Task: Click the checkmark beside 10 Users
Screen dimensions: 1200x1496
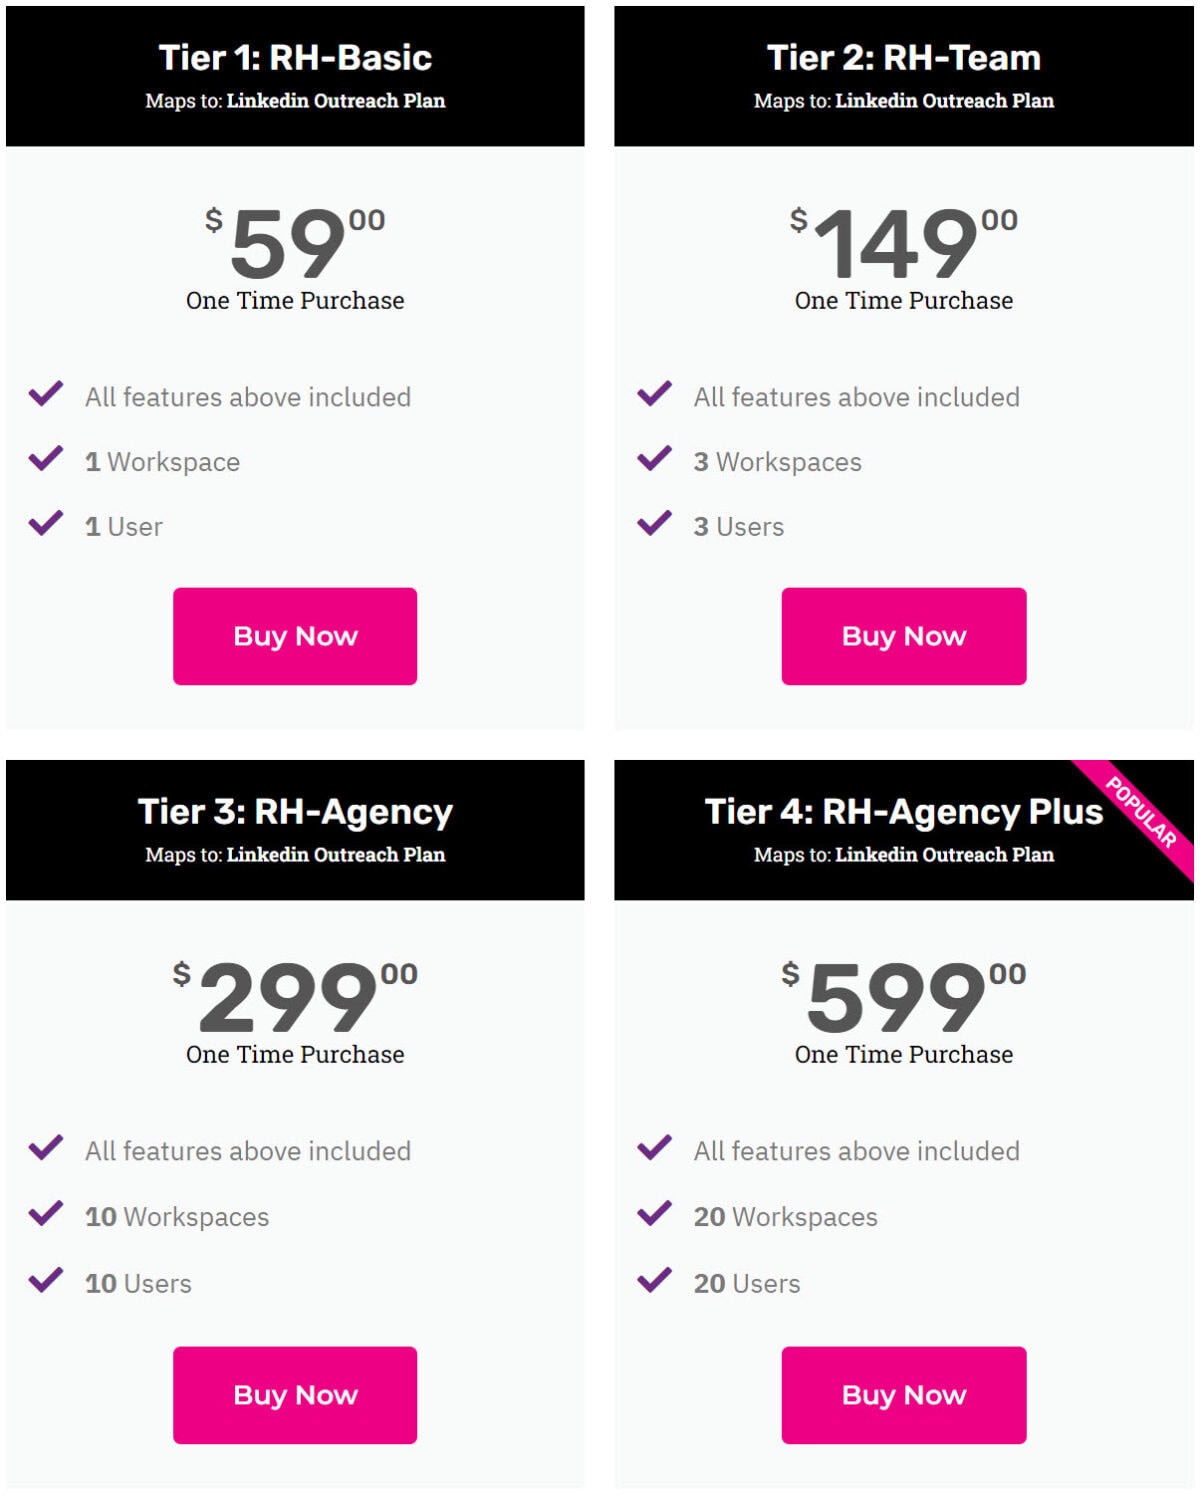Action: [46, 1281]
